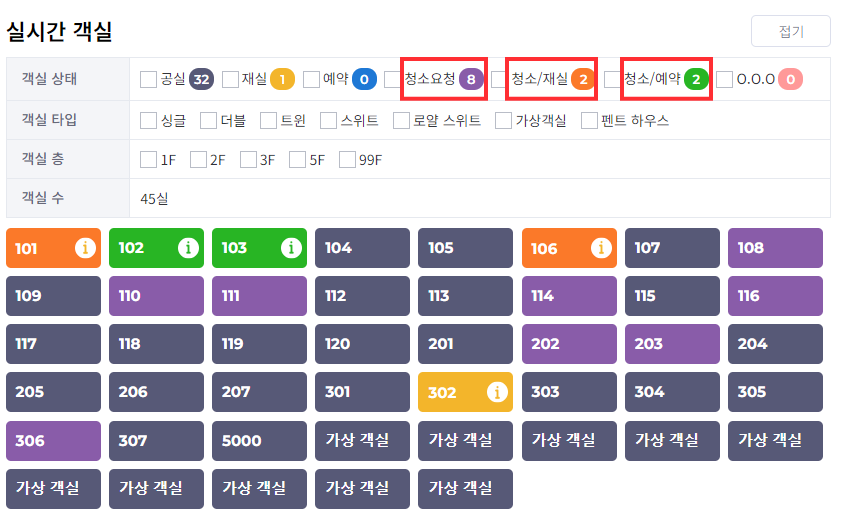The image size is (843, 526).
Task: Filter rooms by 1F floor
Action: 148,160
